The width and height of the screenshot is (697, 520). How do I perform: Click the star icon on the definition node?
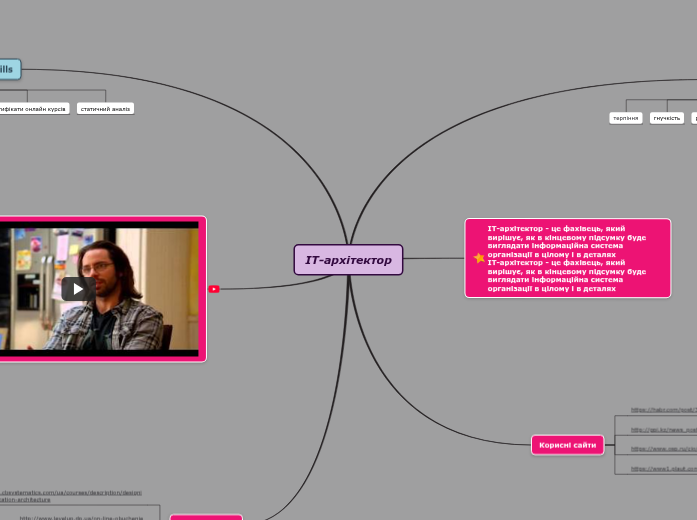click(x=479, y=258)
